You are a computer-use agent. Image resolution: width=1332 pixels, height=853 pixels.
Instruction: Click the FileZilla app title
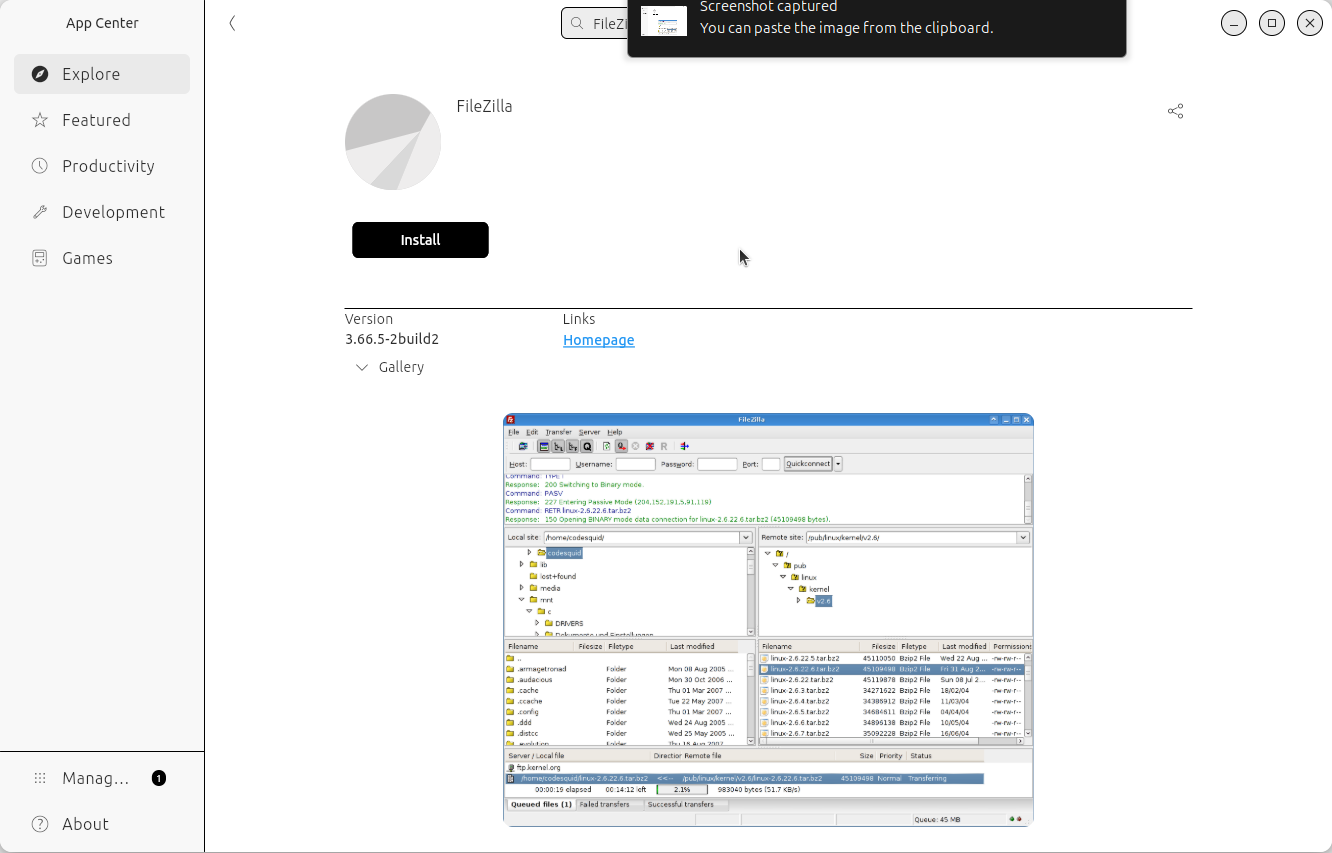(x=484, y=106)
